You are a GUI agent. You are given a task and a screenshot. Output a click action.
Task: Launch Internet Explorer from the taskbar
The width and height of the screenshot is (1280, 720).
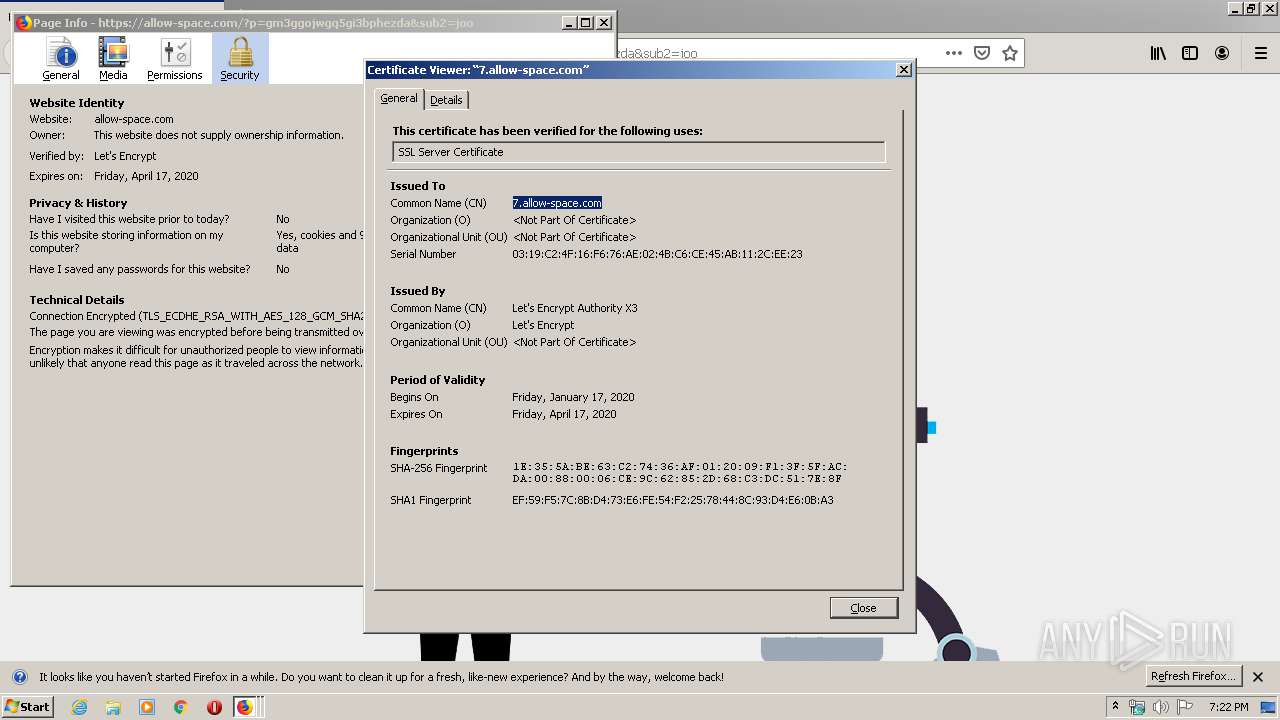(79, 707)
